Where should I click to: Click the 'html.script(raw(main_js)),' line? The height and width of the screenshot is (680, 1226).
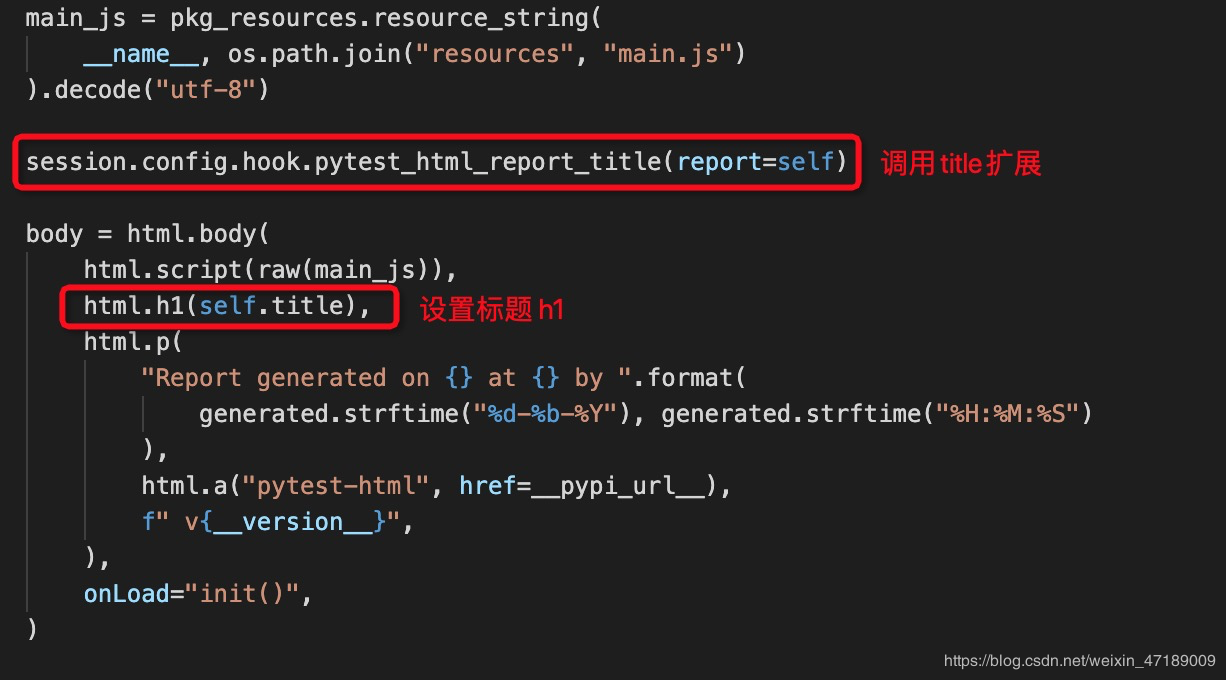tap(270, 270)
